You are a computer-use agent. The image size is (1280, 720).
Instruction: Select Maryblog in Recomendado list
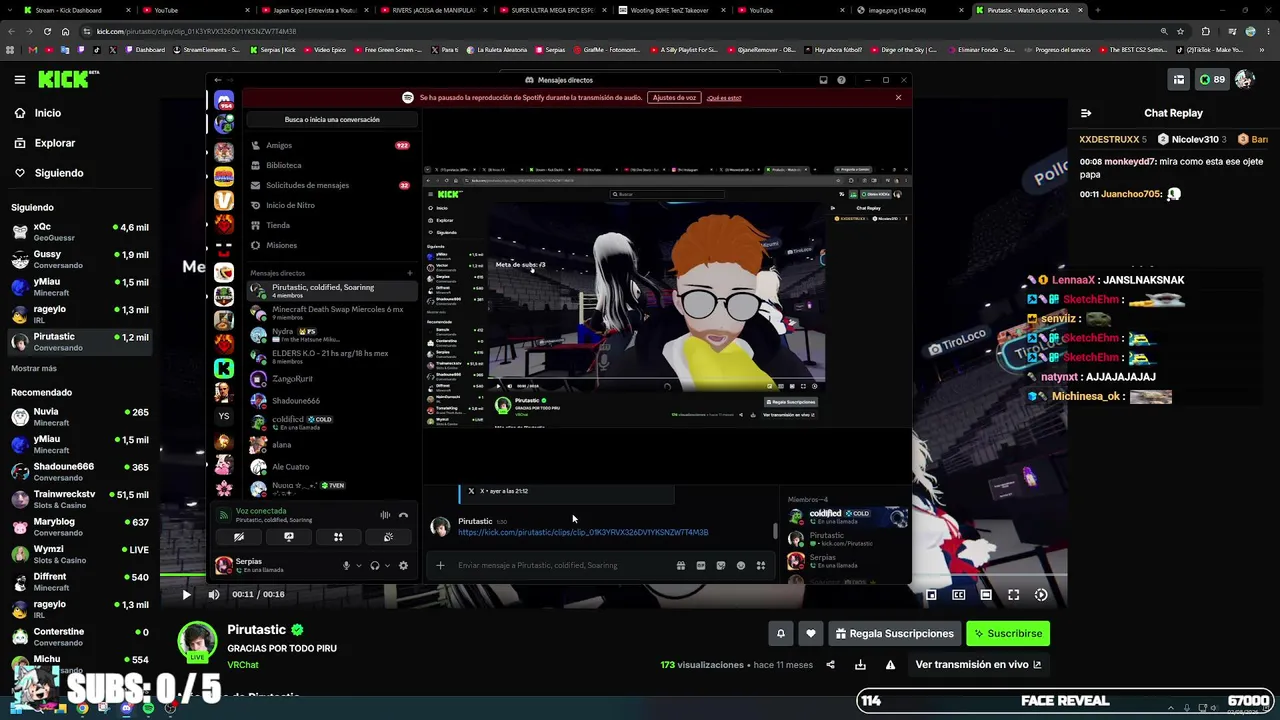[80, 526]
